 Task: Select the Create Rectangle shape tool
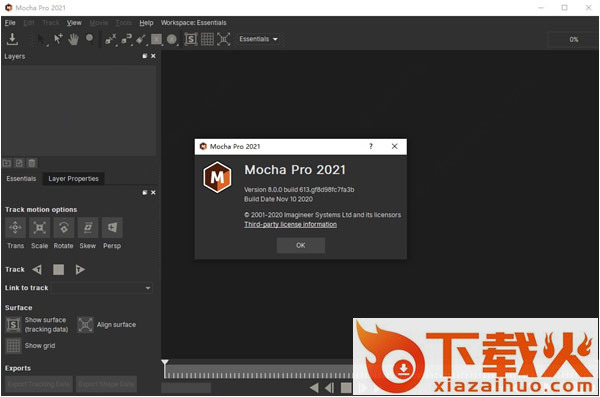(156, 39)
